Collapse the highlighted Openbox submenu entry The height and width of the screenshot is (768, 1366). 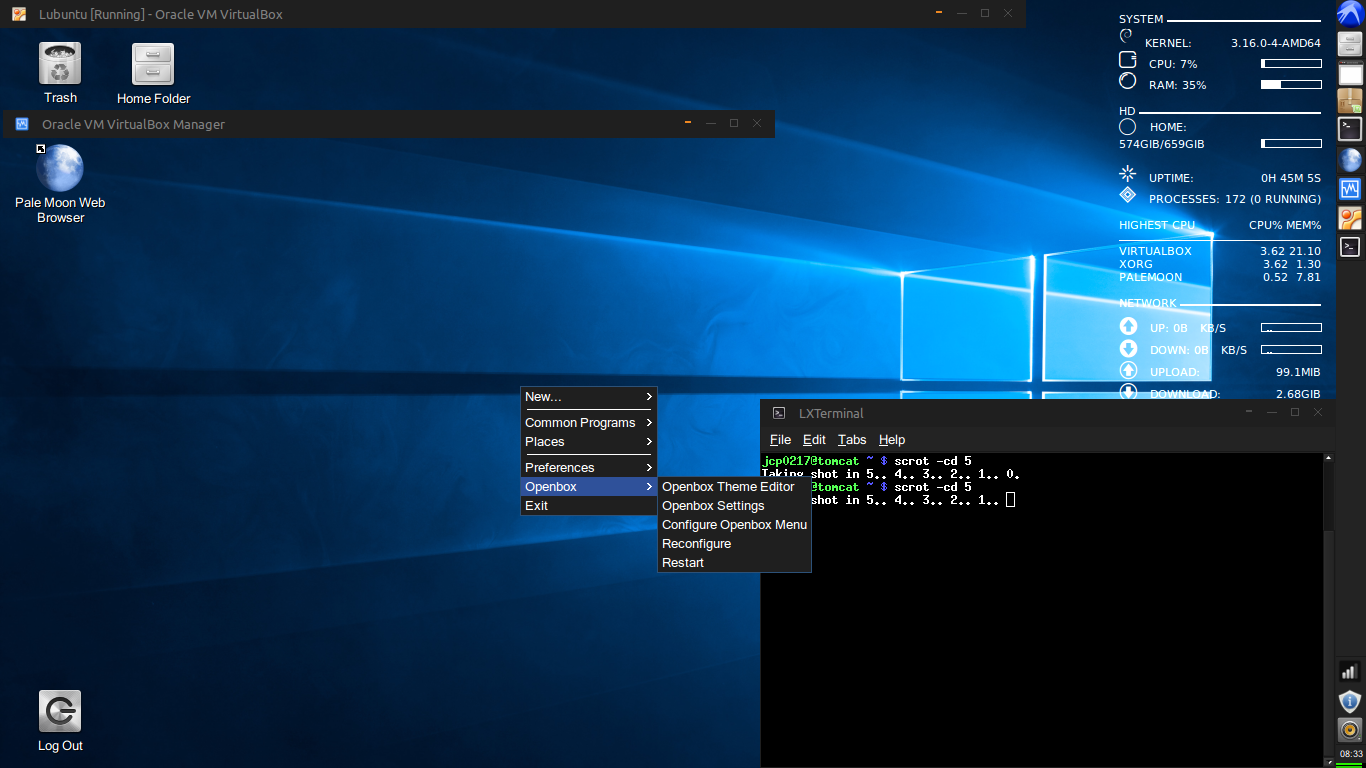(588, 487)
